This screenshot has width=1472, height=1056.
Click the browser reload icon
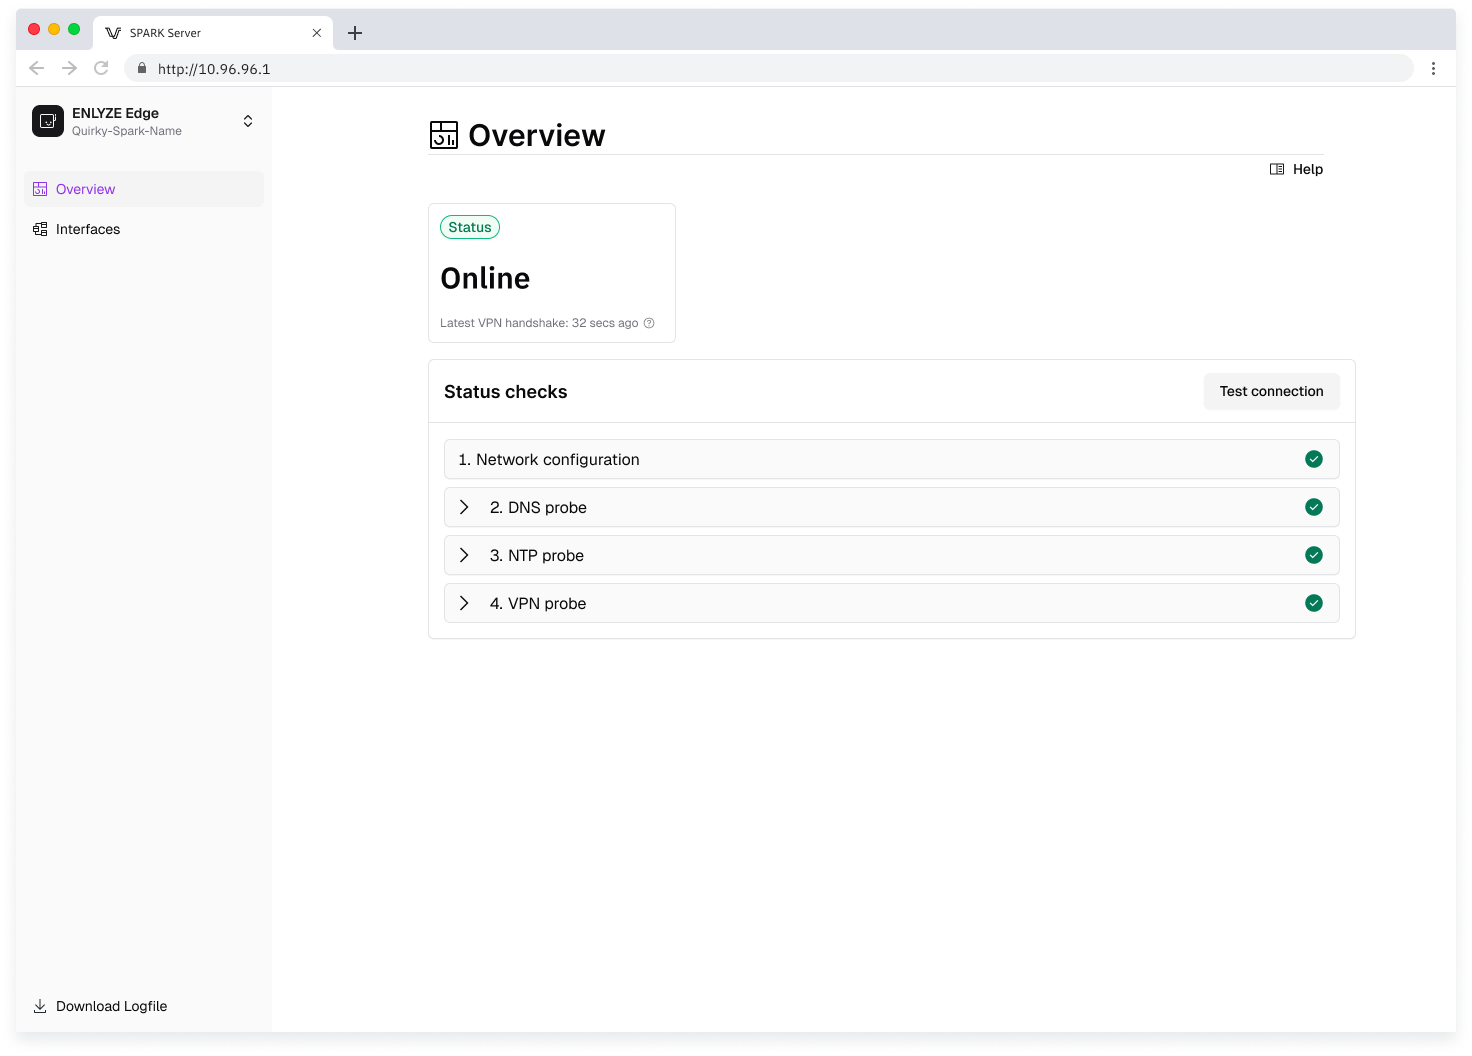[x=101, y=68]
